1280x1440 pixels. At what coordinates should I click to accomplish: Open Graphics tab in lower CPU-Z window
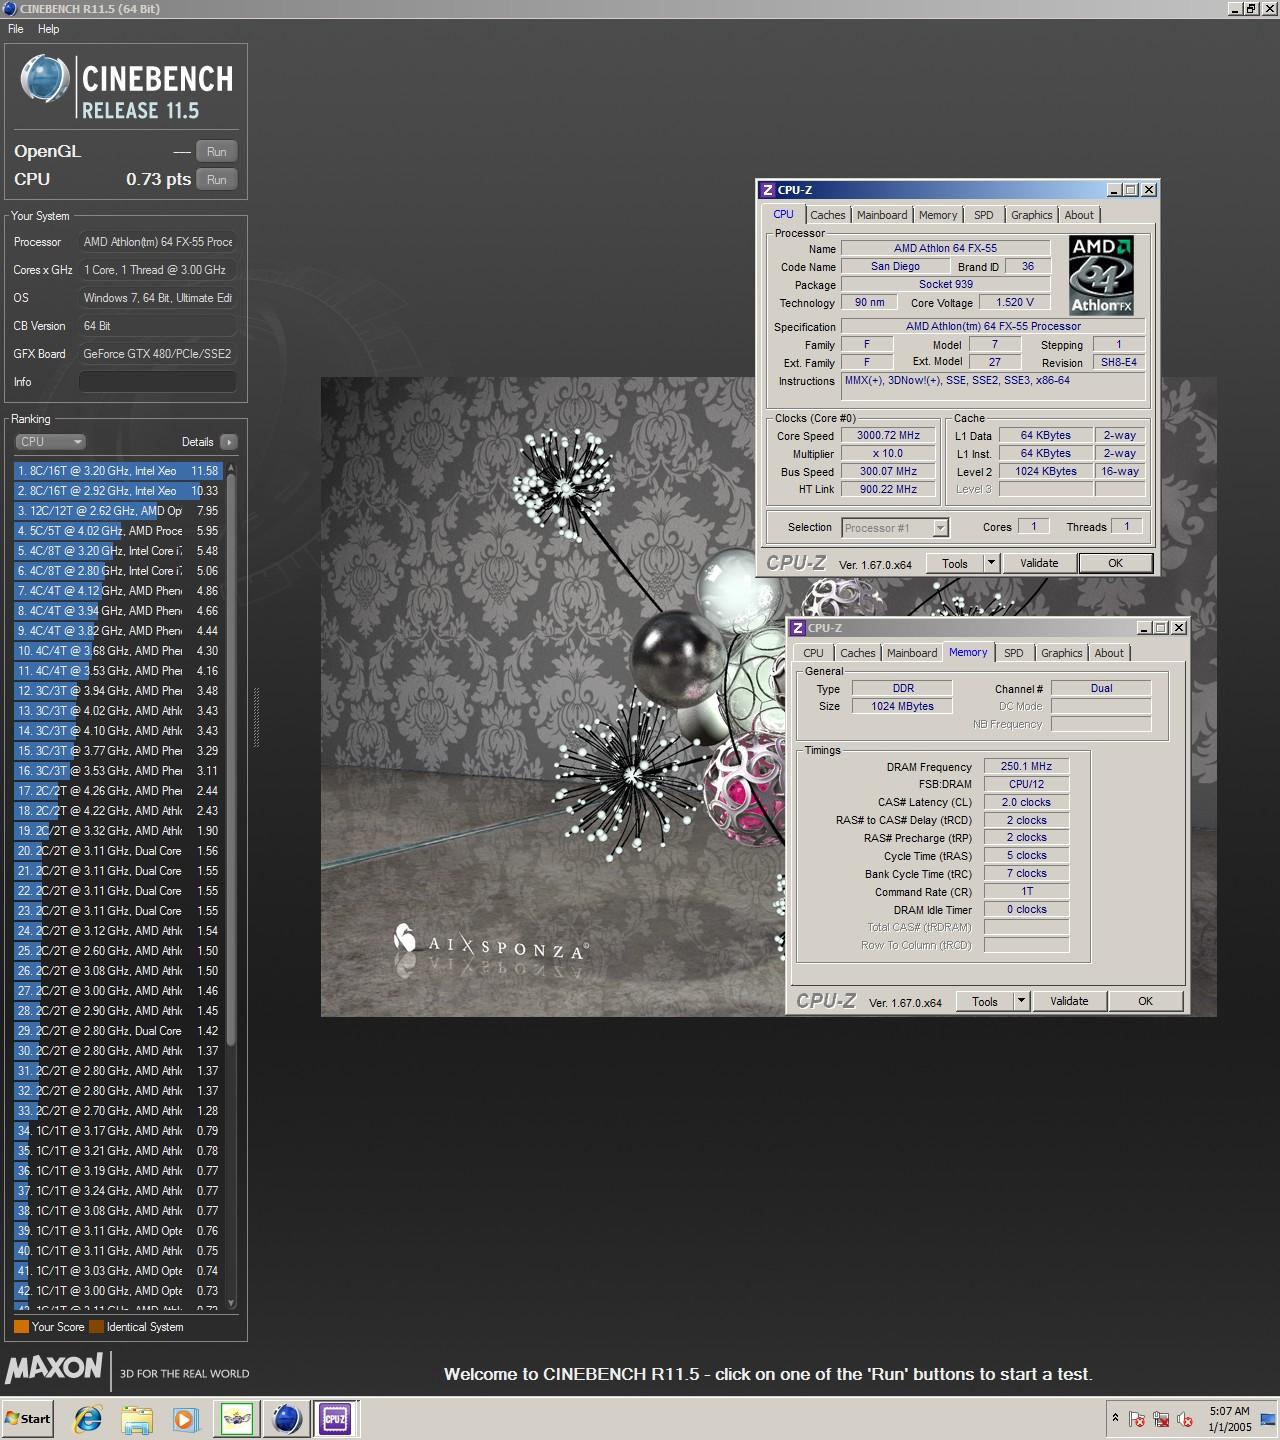pos(1061,653)
